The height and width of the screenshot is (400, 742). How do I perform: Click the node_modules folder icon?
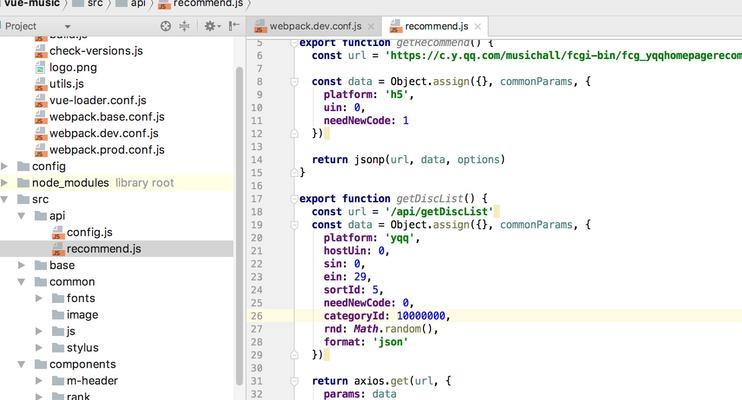point(23,183)
